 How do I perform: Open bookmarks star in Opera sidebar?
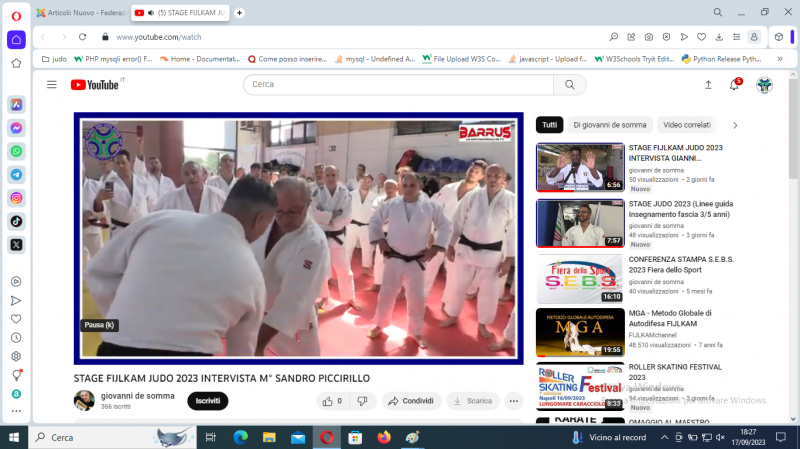16,63
